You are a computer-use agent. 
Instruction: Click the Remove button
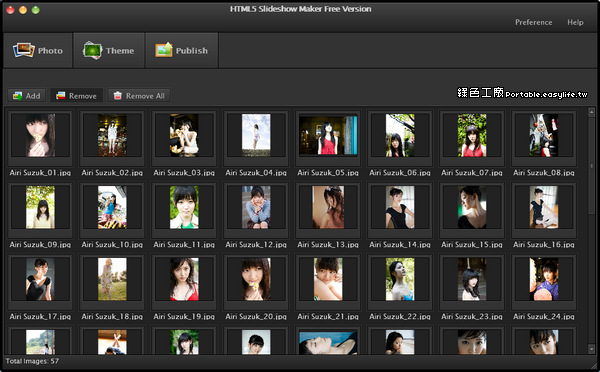pos(77,96)
